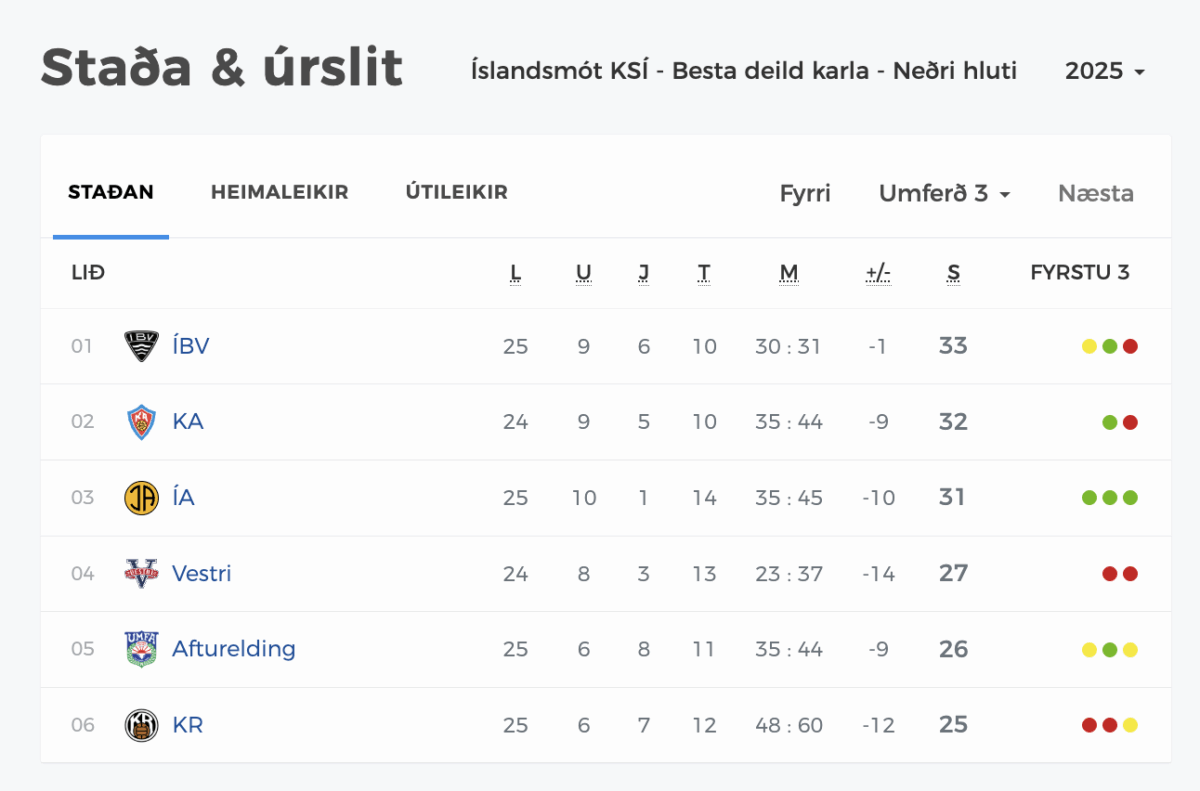This screenshot has width=1200, height=791.
Task: Click the Afturelding club logo
Action: pos(141,649)
